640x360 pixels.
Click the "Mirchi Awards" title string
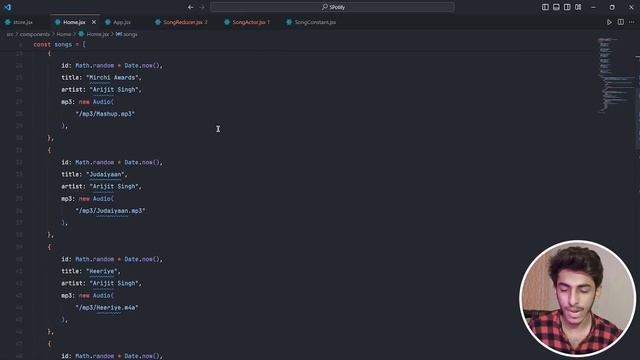click(x=111, y=78)
